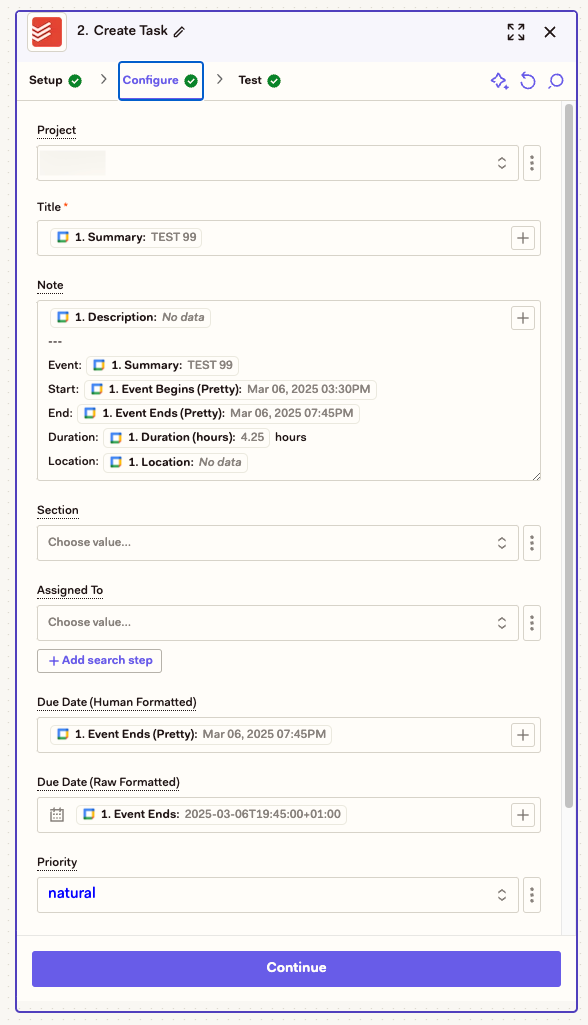The width and height of the screenshot is (588, 1025).
Task: Open the Section Choose value dropdown
Action: point(278,543)
